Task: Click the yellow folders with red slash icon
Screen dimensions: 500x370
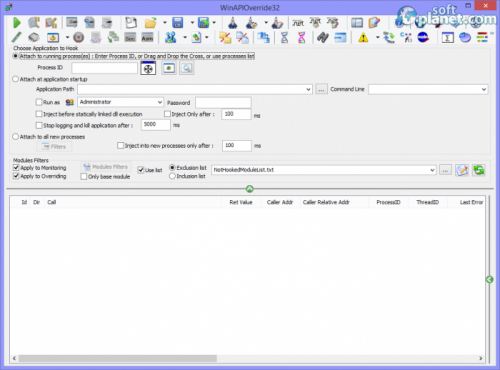Action: tap(225, 38)
